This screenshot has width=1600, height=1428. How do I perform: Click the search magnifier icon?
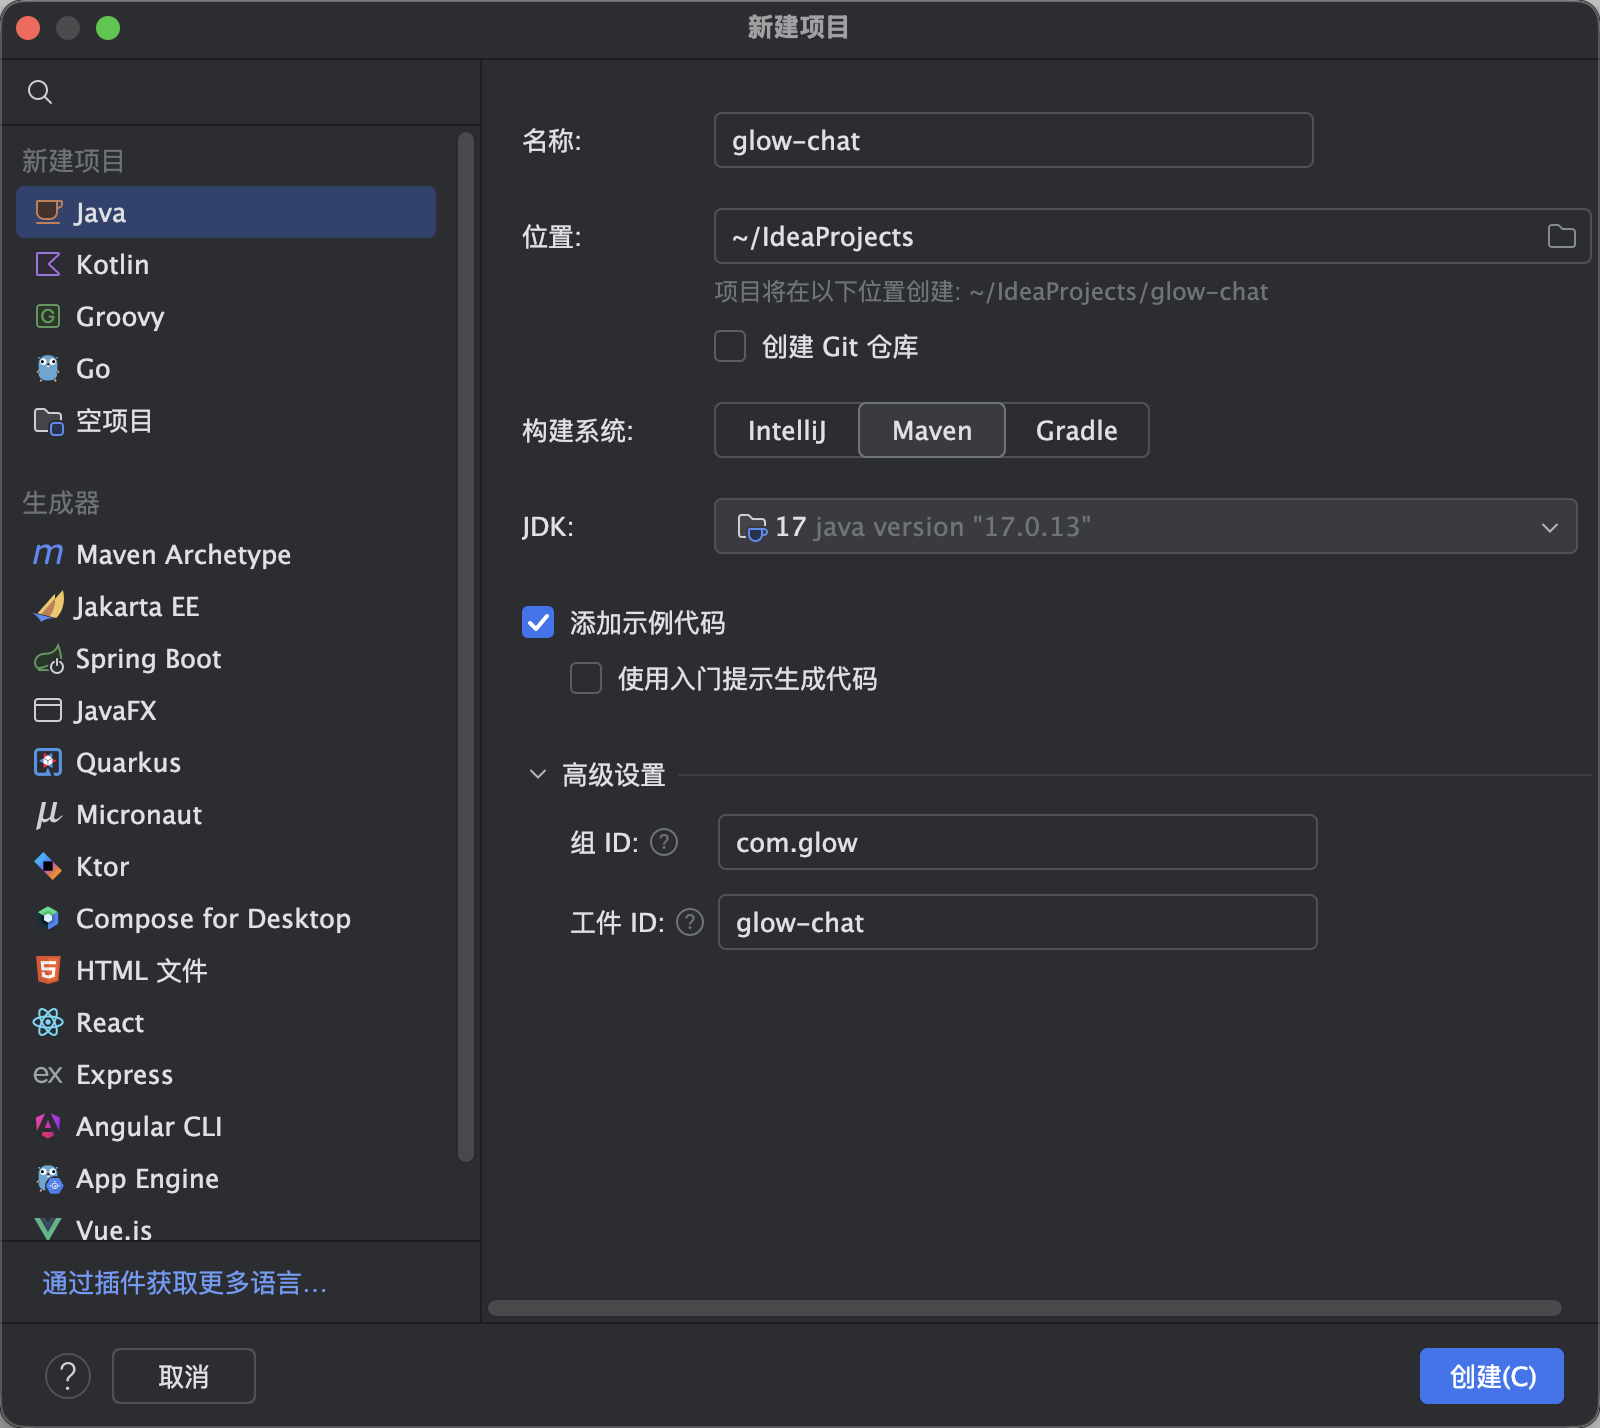tap(40, 92)
